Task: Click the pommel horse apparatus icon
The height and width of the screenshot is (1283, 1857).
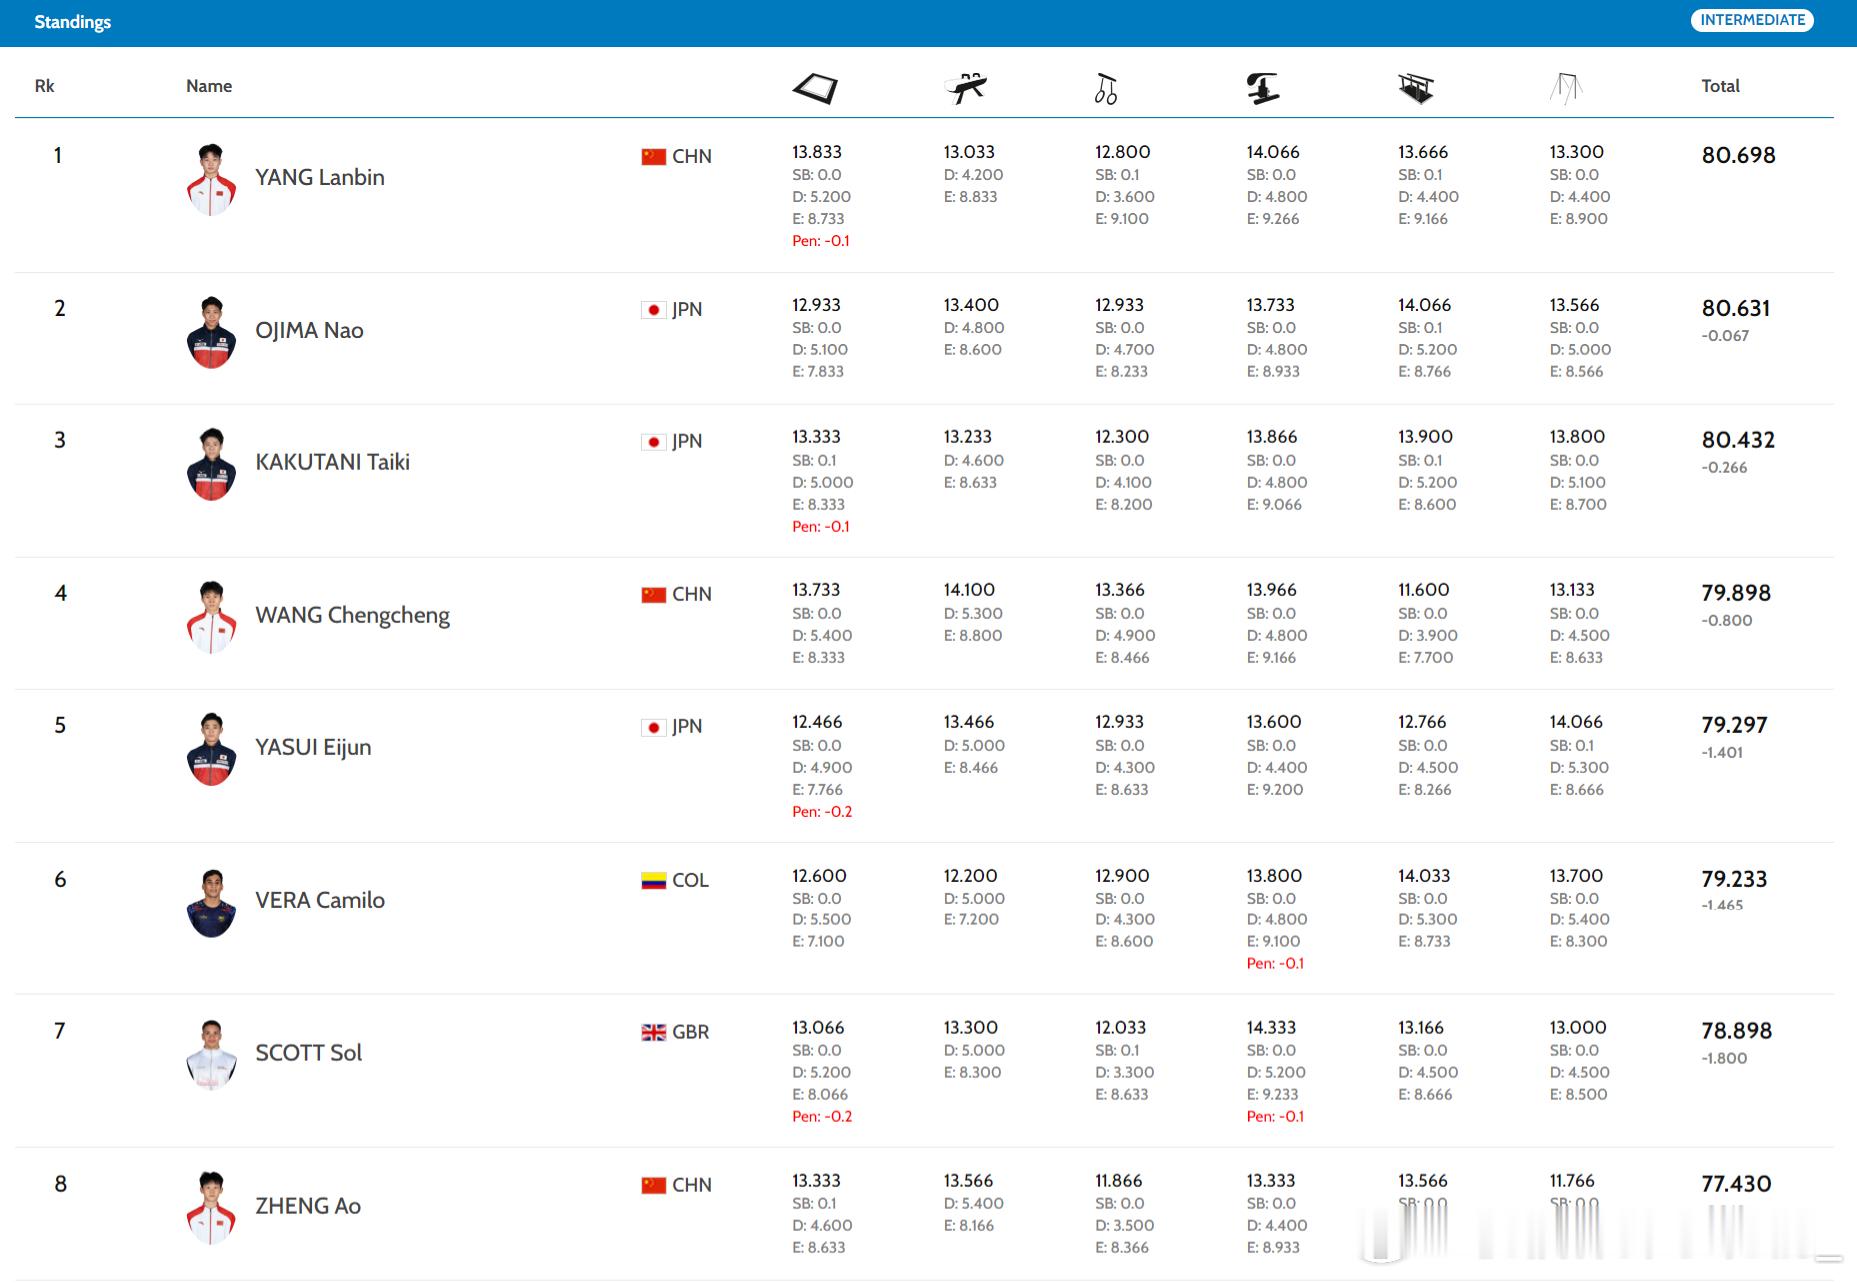Action: click(x=966, y=88)
